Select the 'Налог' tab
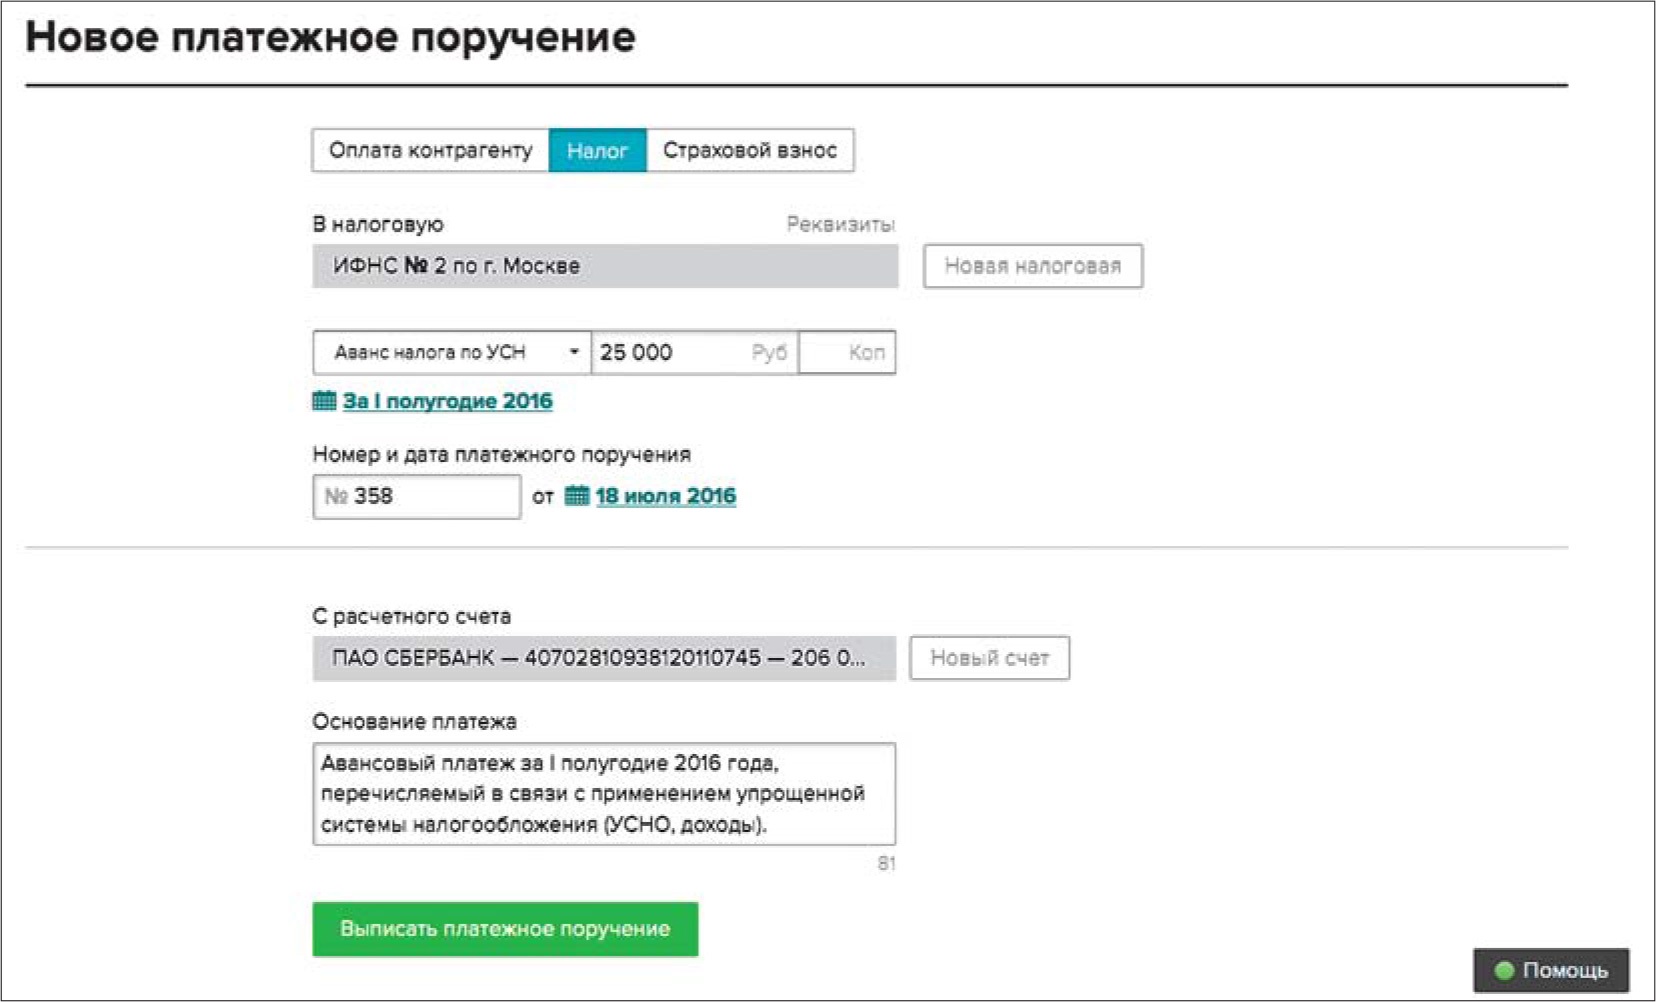 (597, 150)
